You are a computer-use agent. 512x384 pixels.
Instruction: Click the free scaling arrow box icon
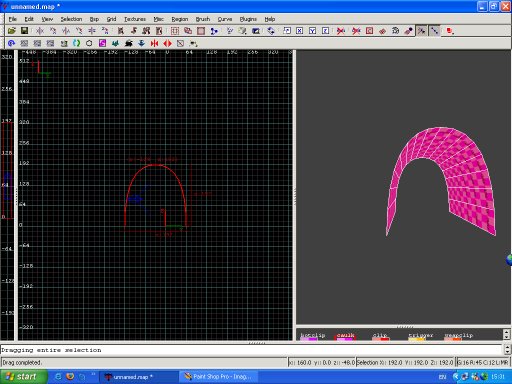tap(287, 31)
